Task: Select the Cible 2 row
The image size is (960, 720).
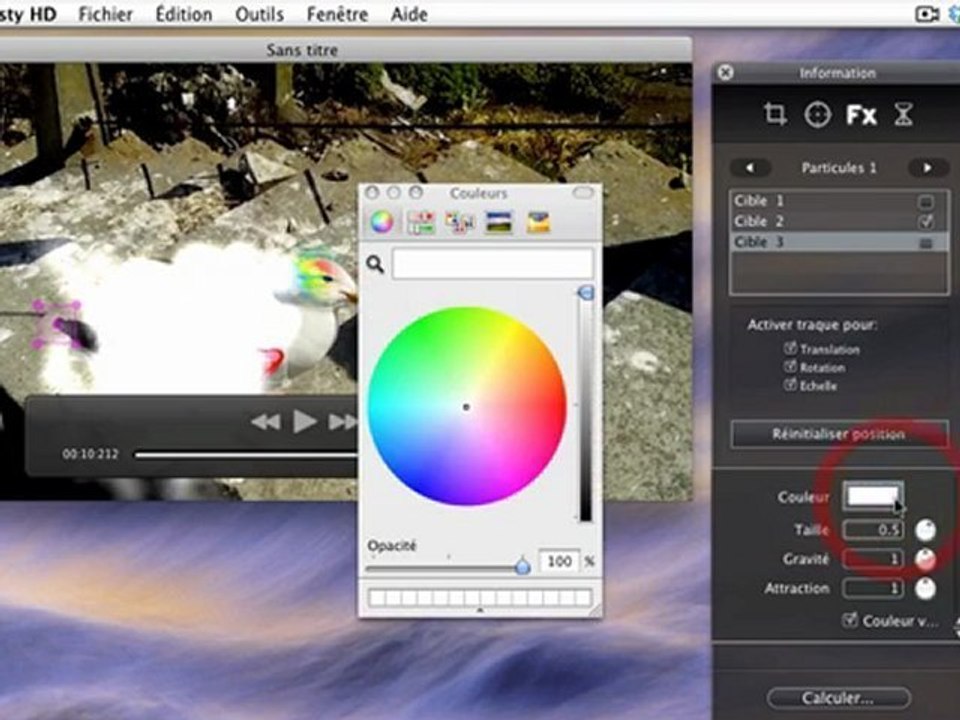Action: coord(839,222)
